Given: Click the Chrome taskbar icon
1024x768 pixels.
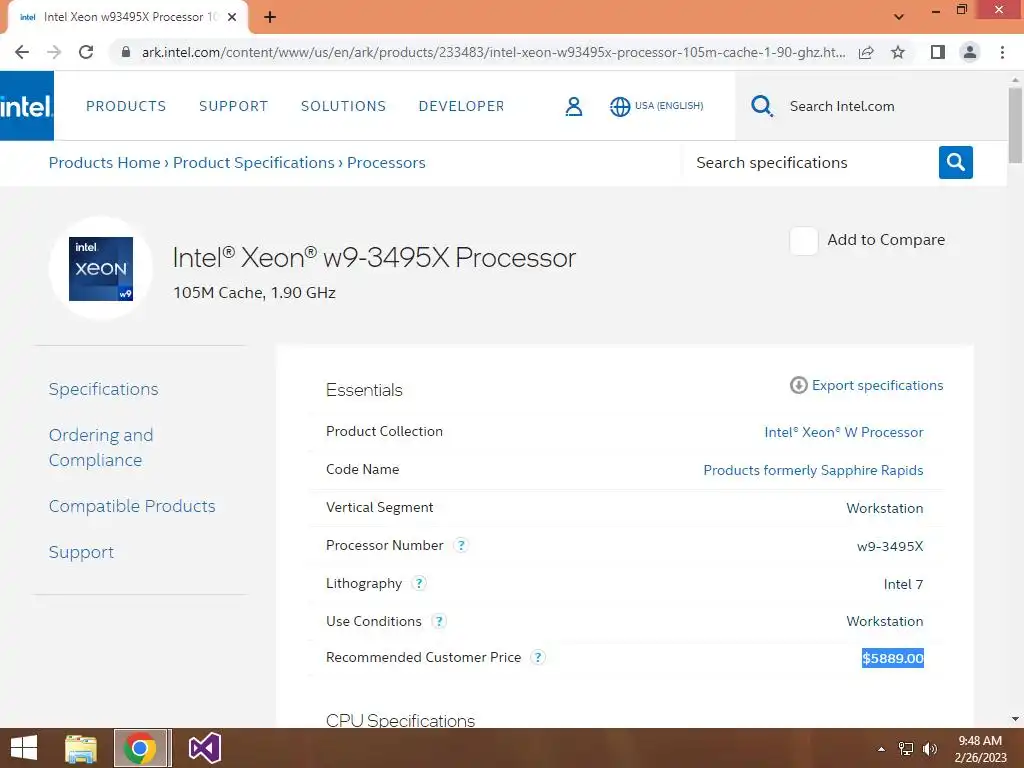Looking at the screenshot, I should point(140,748).
